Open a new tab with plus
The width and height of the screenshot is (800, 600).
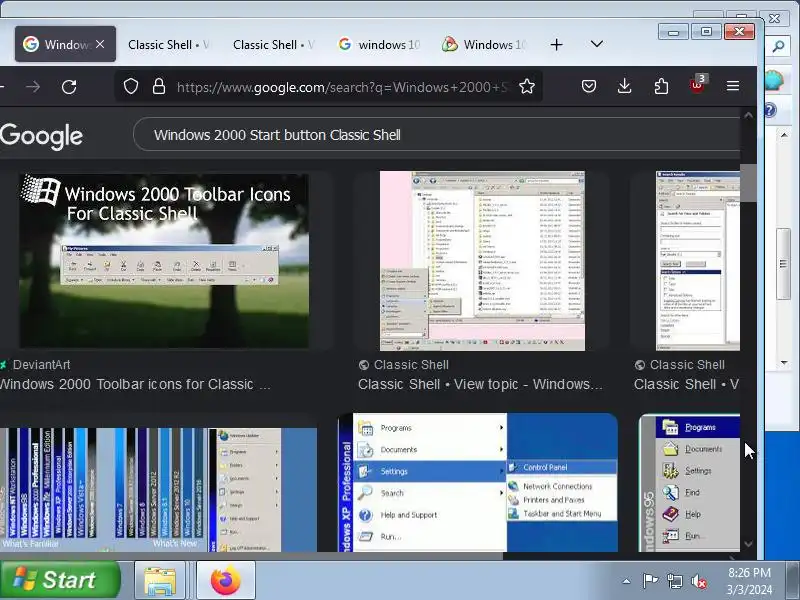coord(557,45)
